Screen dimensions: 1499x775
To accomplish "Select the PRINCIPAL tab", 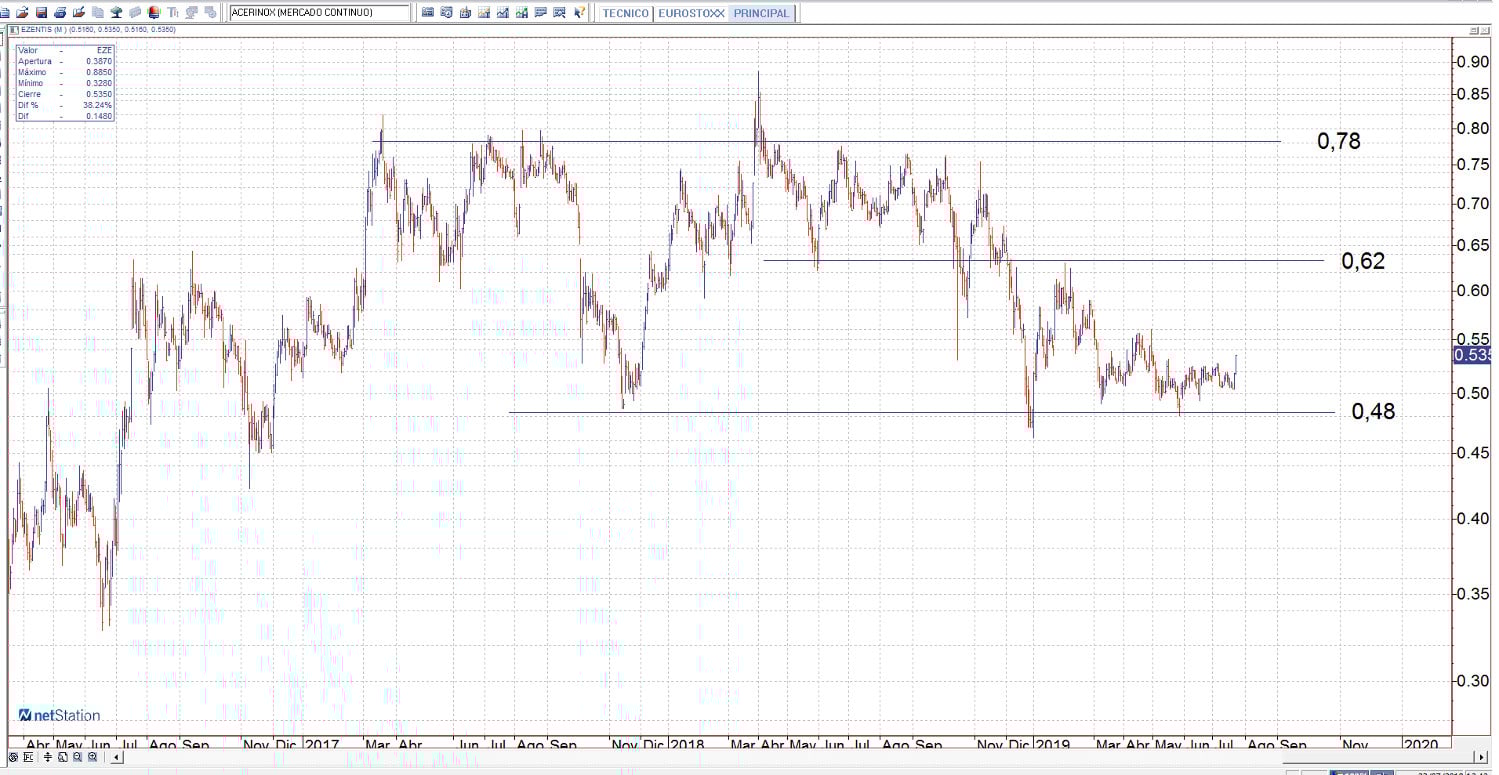I will pyautogui.click(x=761, y=13).
